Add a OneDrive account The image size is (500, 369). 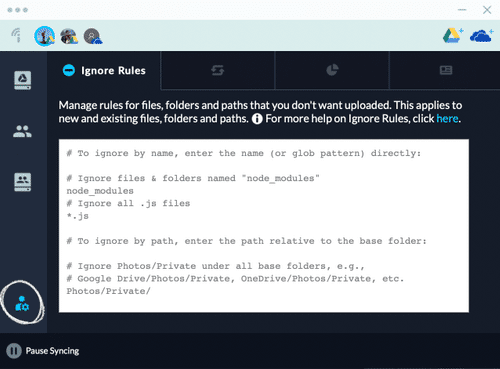[481, 36]
